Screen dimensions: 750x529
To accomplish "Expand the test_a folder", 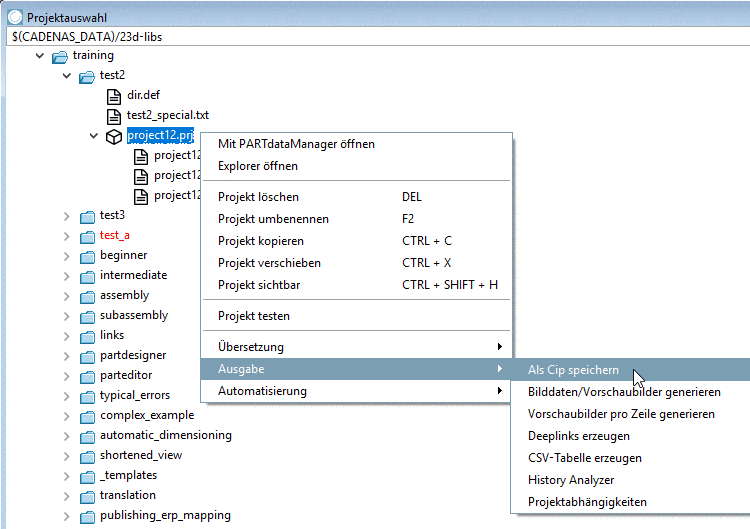I will (x=66, y=236).
